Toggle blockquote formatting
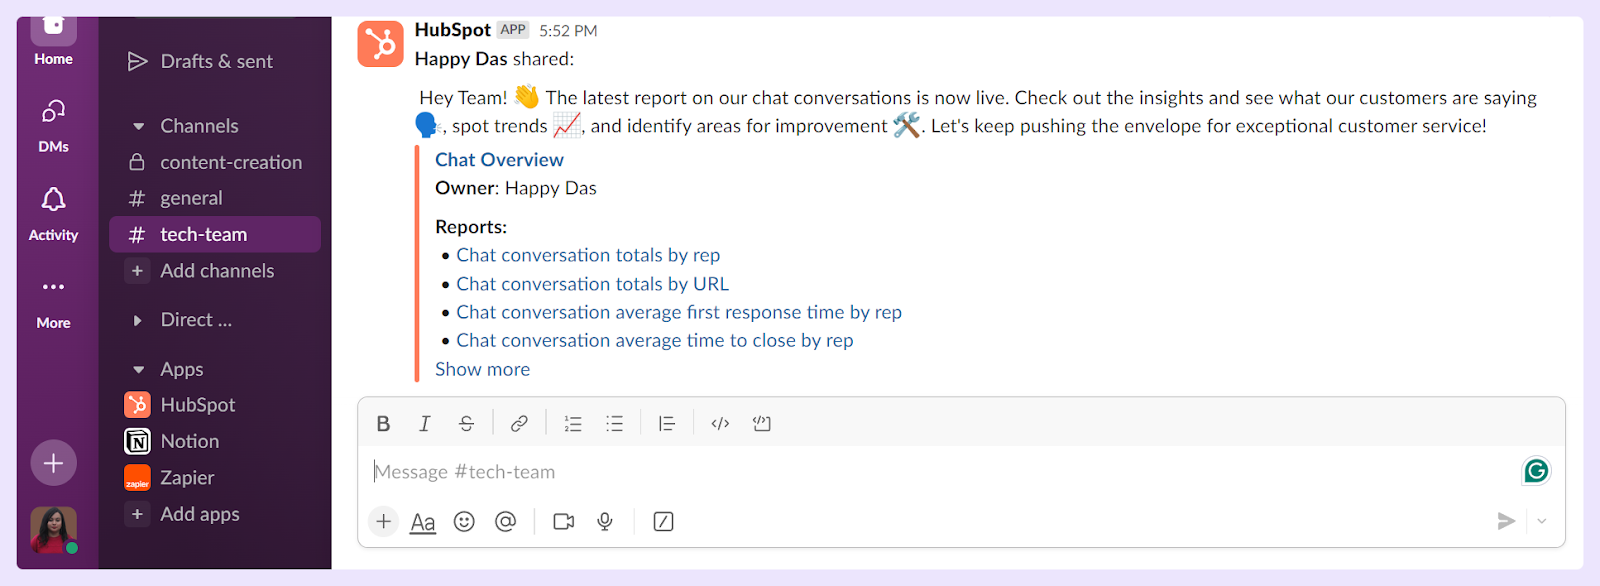The height and width of the screenshot is (586, 1600). click(x=667, y=424)
